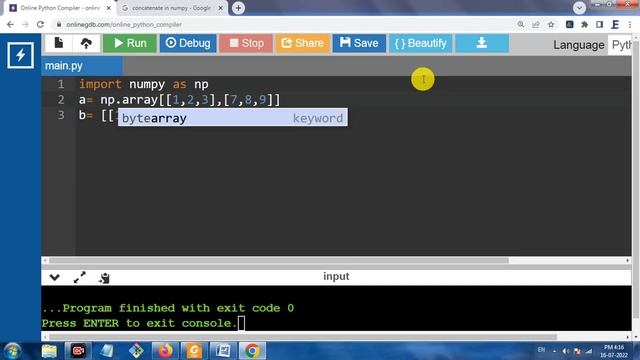Image resolution: width=640 pixels, height=360 pixels.
Task: Launch Firefox from the taskbar
Action: click(165, 351)
